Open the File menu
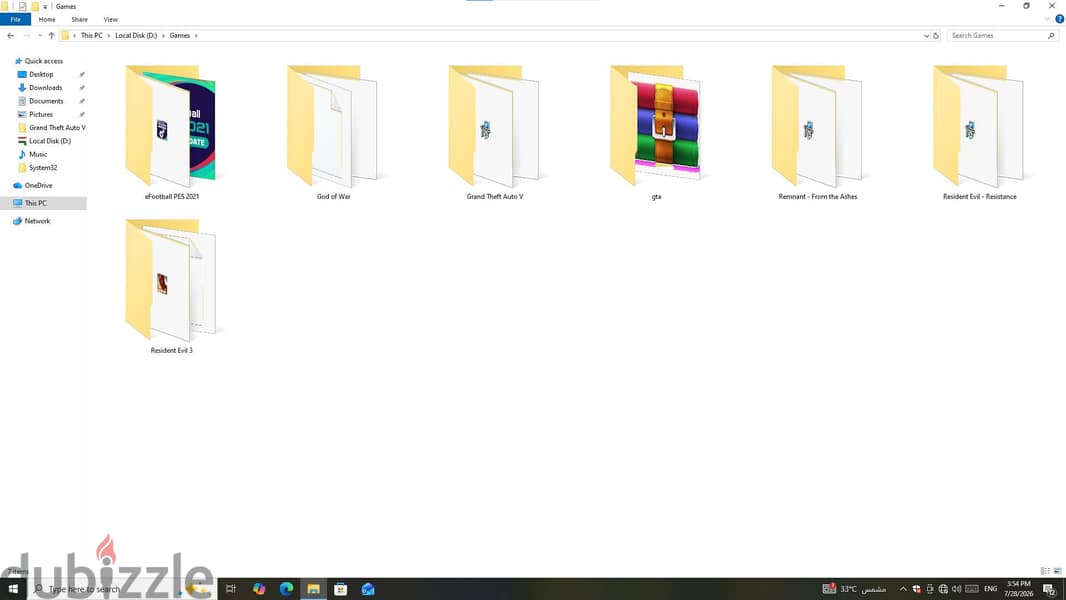This screenshot has width=1066, height=600. coord(15,20)
